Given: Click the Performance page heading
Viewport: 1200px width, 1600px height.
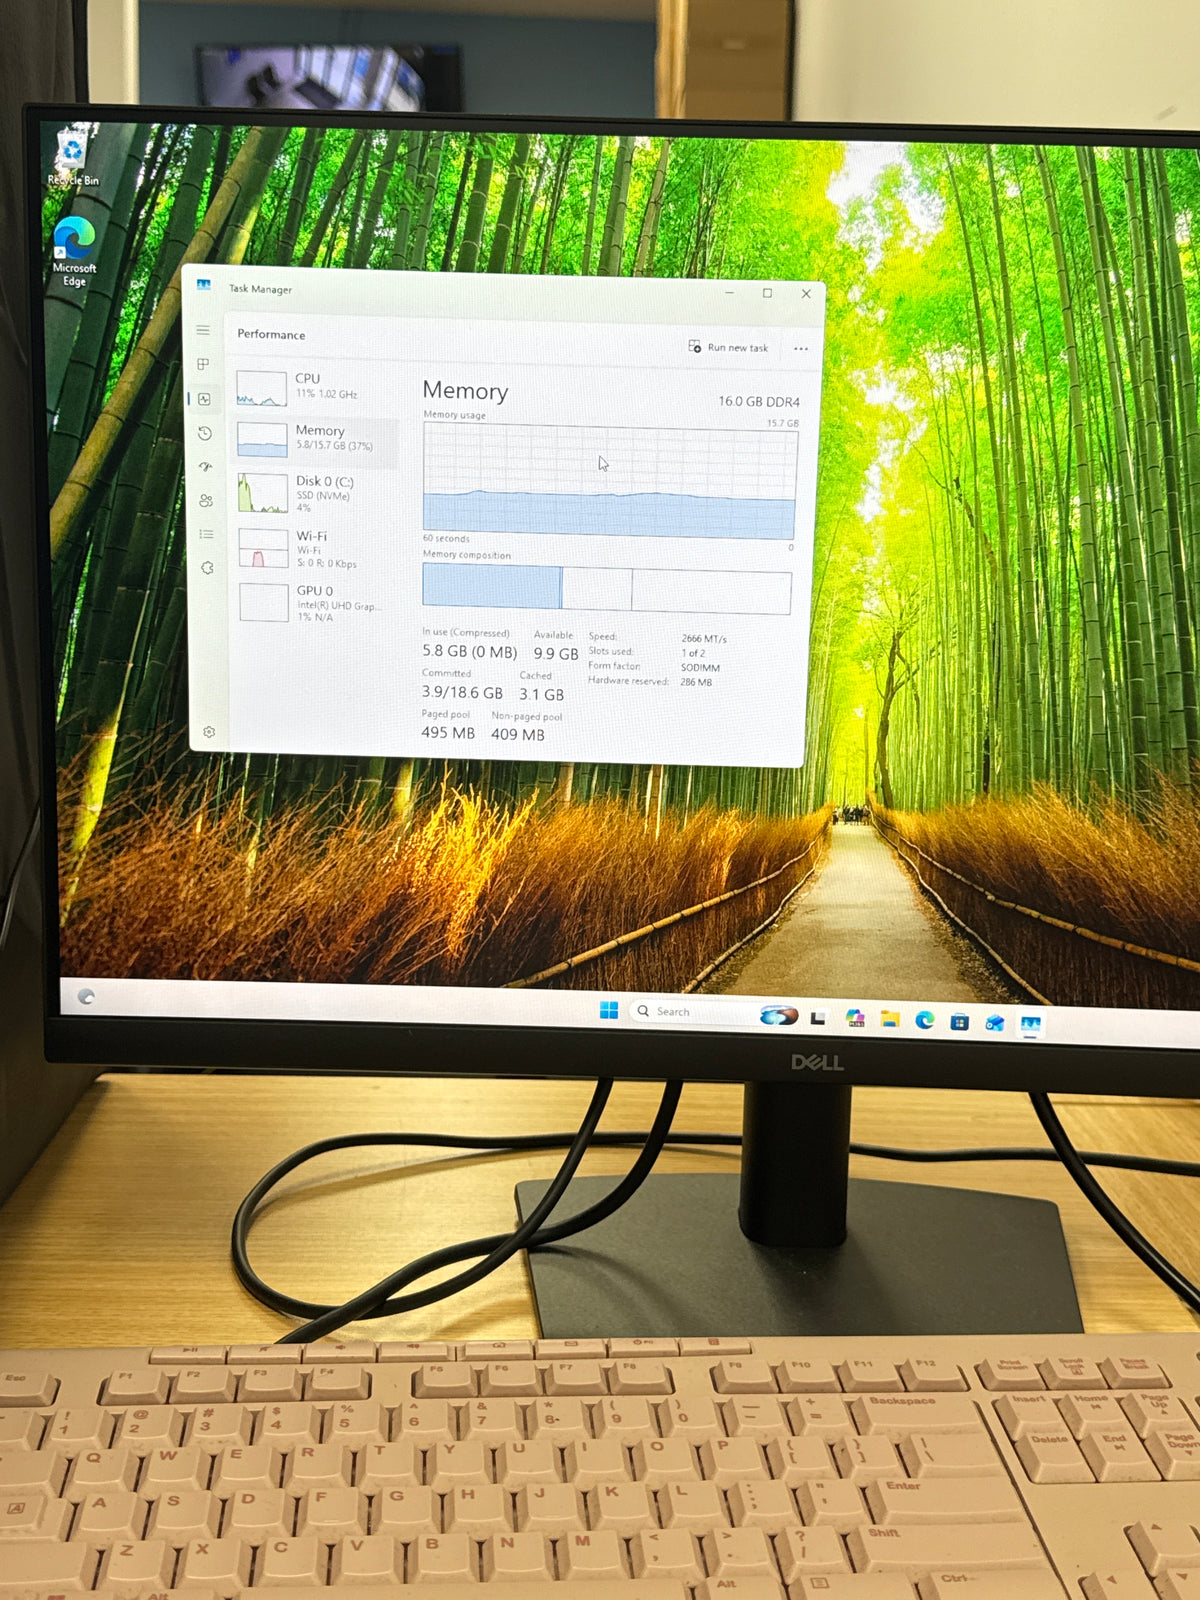Looking at the screenshot, I should click(x=271, y=334).
